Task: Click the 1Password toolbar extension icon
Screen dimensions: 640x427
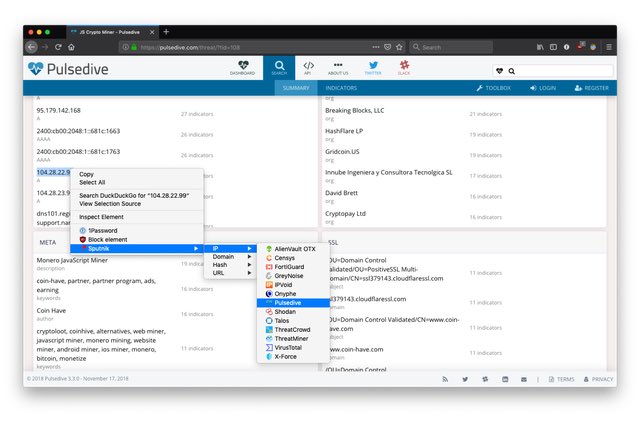Action: pyautogui.click(x=567, y=47)
